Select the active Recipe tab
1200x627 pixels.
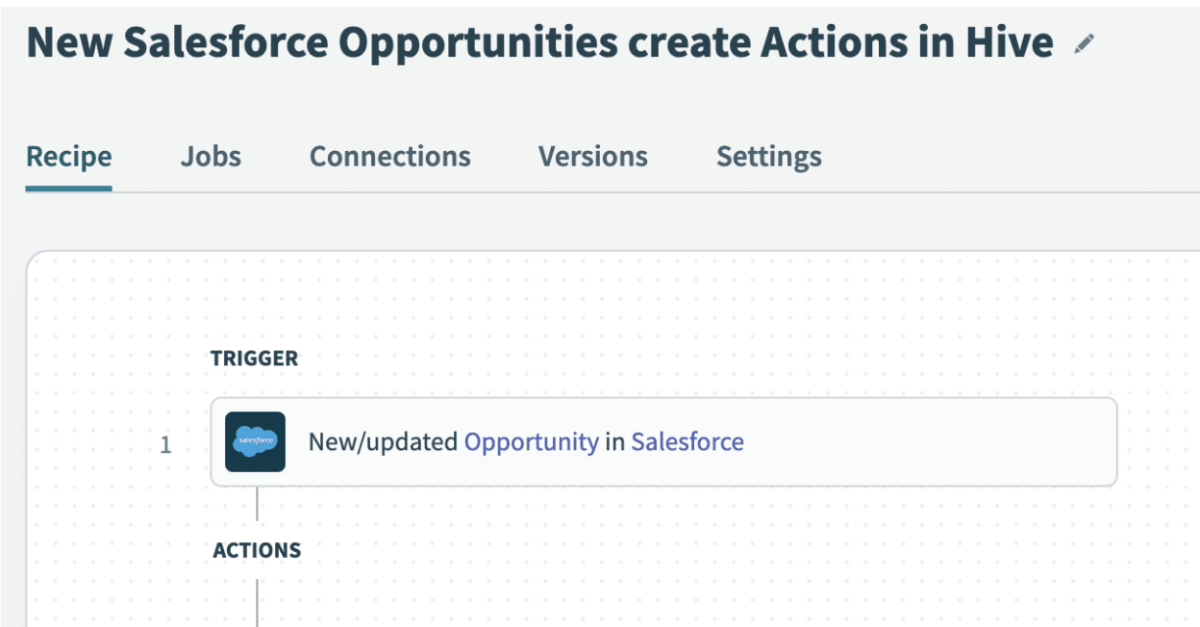pyautogui.click(x=68, y=156)
